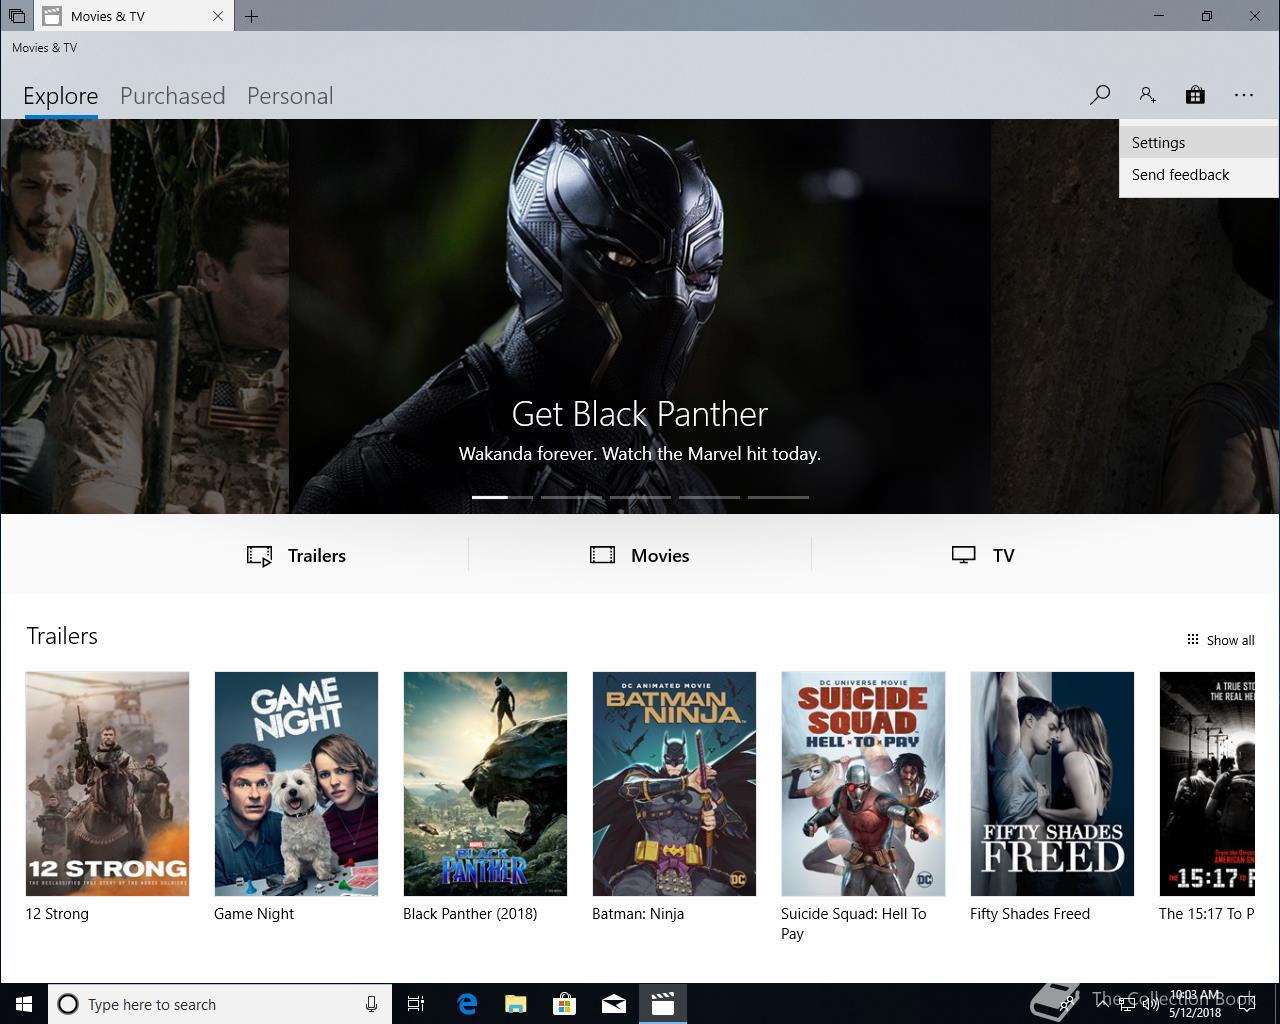1280x1024 pixels.
Task: Open the Black Panther (2018) poster
Action: point(485,783)
